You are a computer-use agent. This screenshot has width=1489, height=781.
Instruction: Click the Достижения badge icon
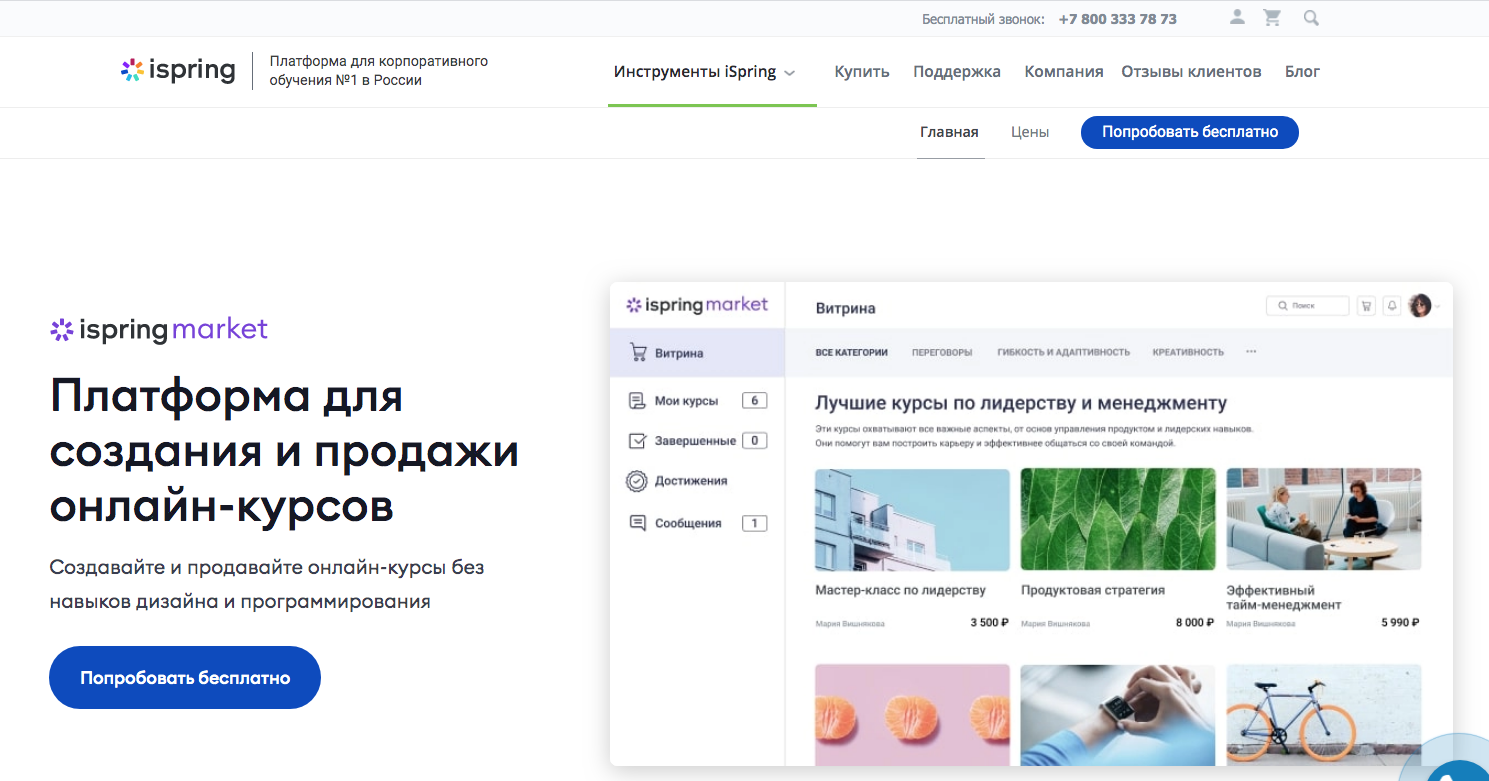pos(637,481)
